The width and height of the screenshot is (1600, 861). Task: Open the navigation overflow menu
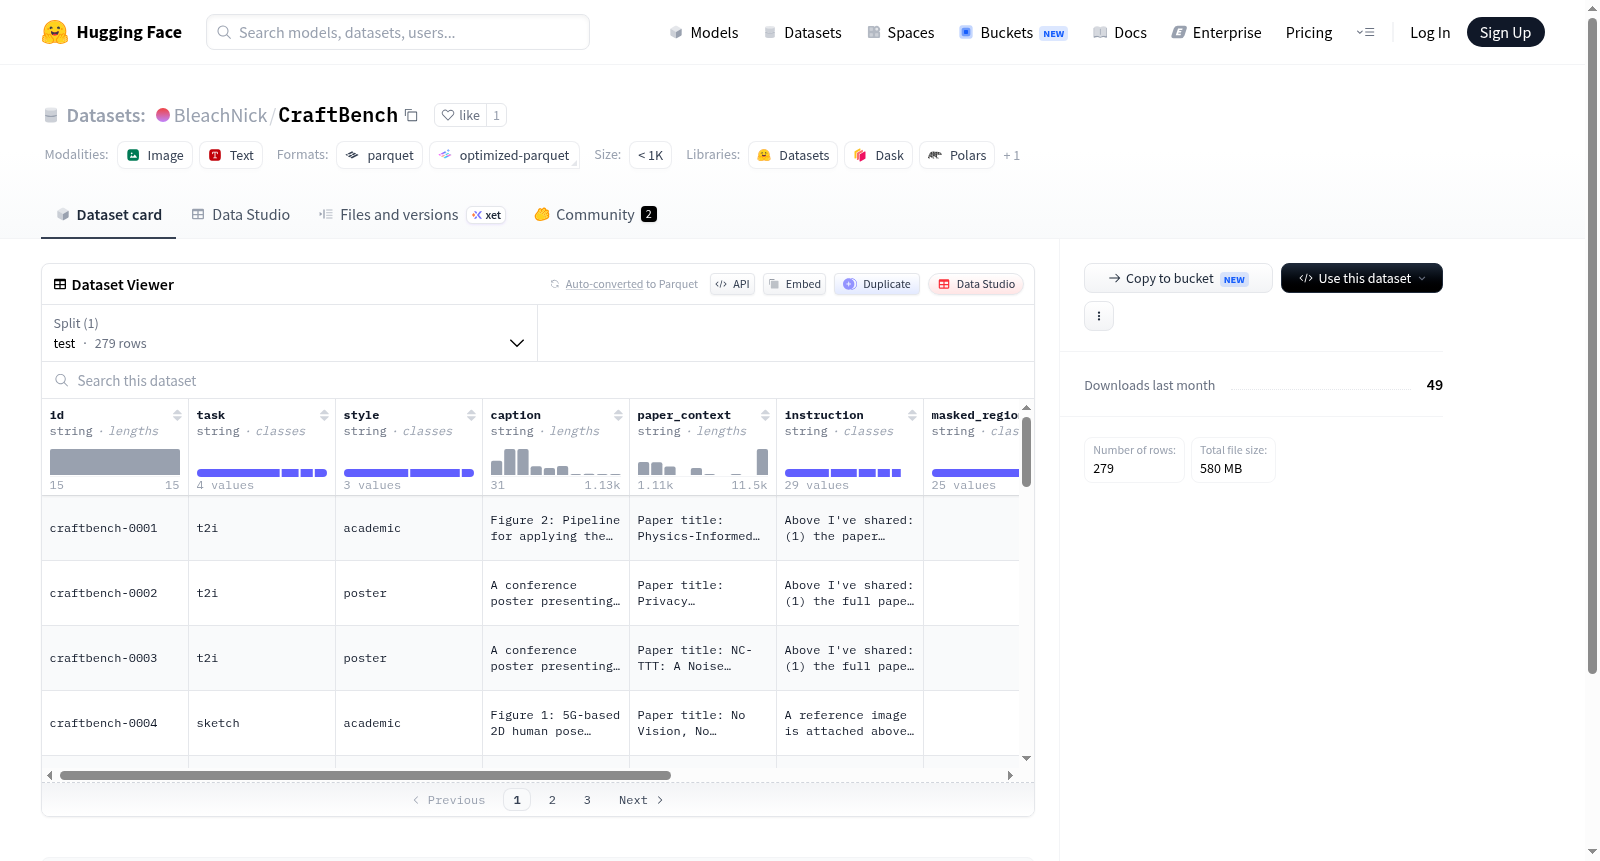click(1365, 32)
